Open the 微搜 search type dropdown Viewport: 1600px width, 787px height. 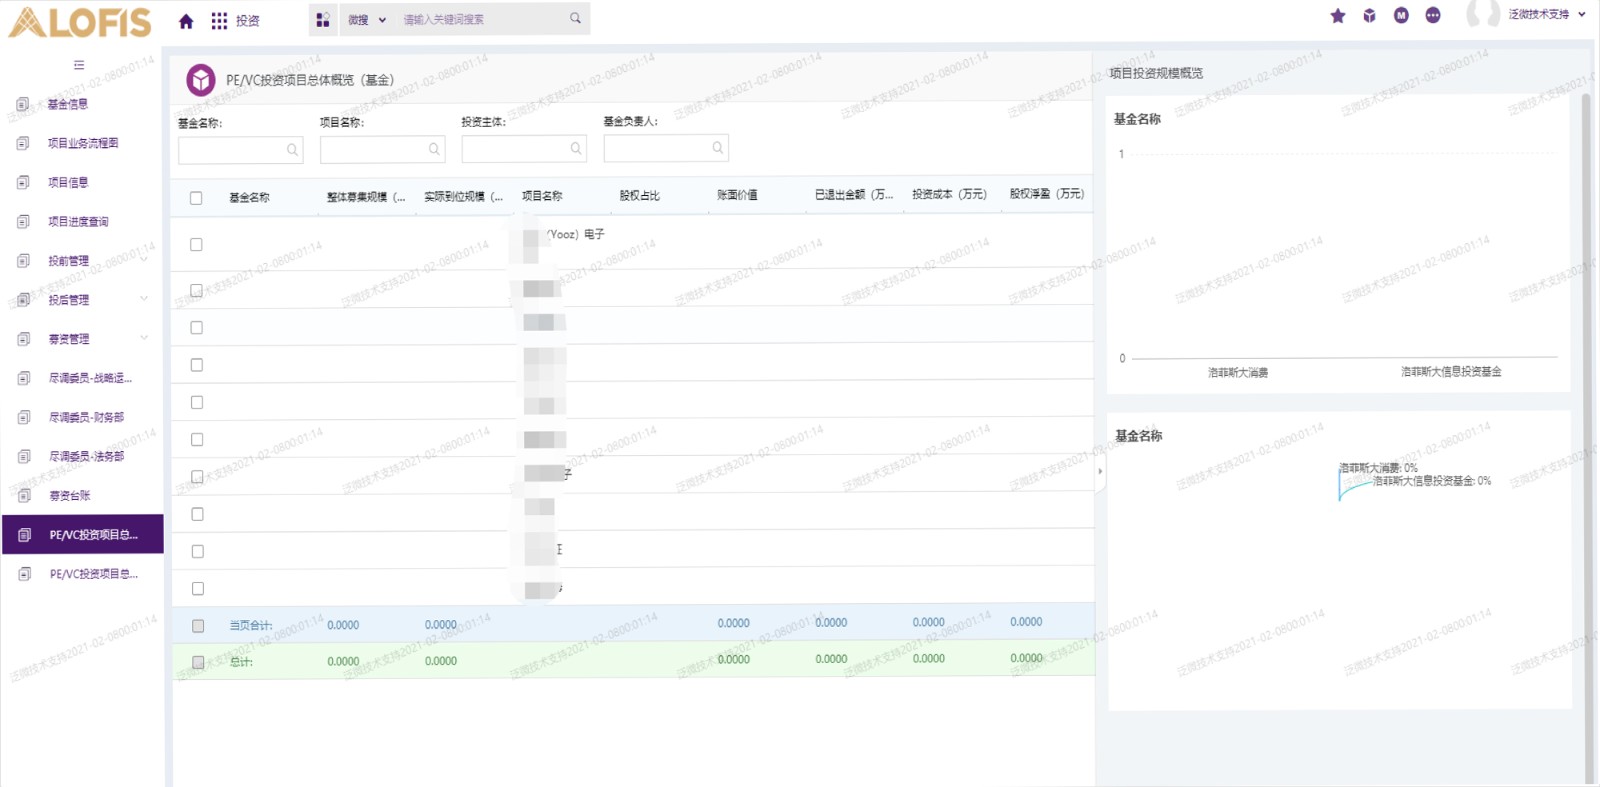click(367, 20)
